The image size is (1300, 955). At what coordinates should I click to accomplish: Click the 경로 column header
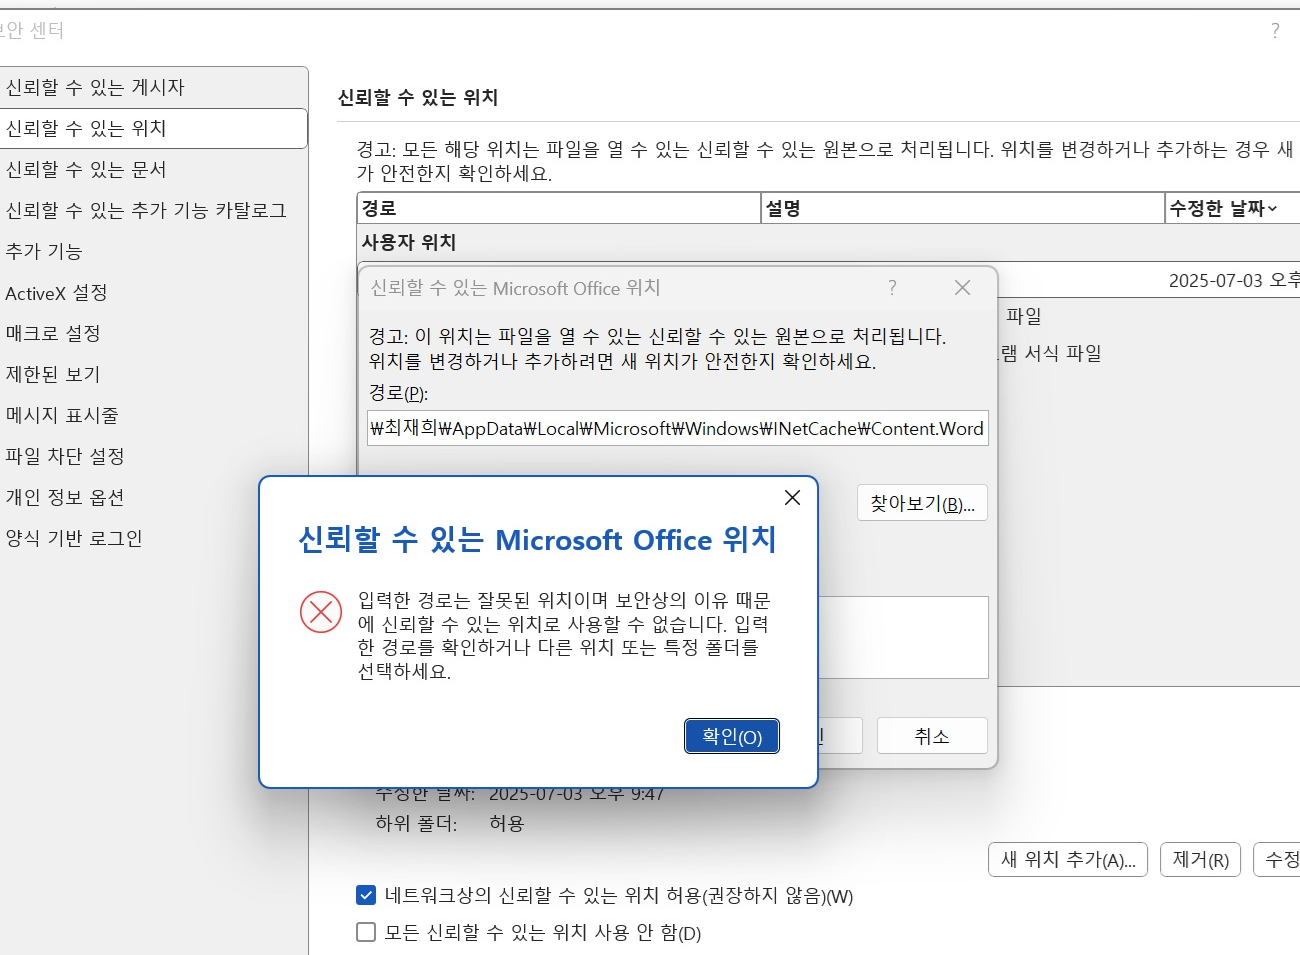558,208
